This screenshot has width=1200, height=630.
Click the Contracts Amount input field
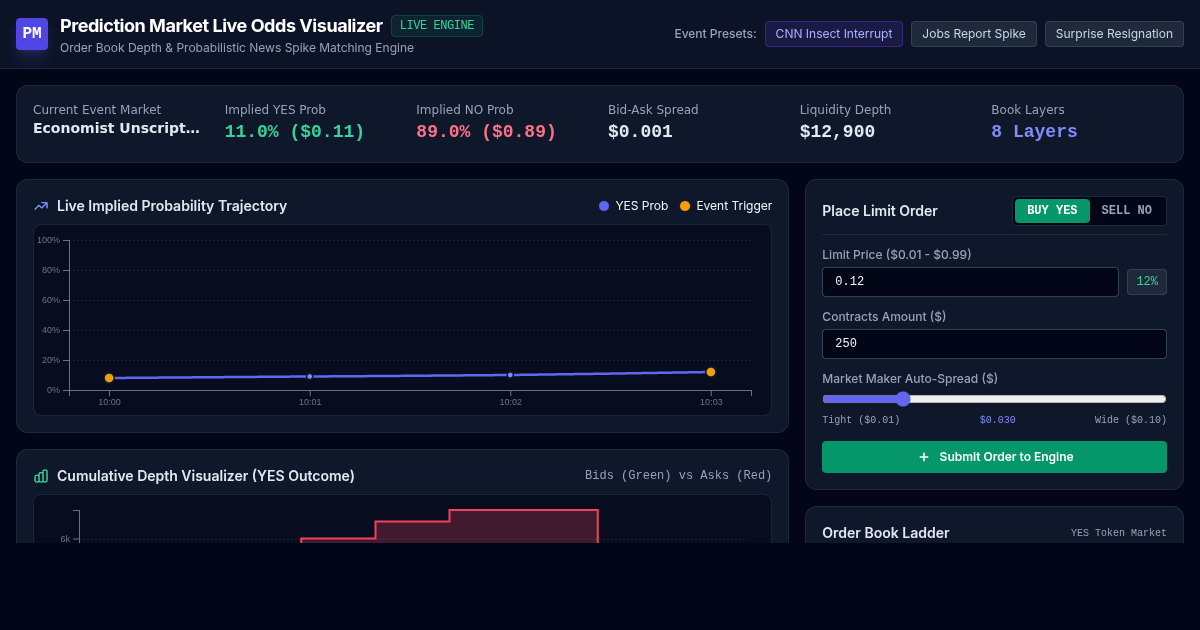[x=994, y=344]
